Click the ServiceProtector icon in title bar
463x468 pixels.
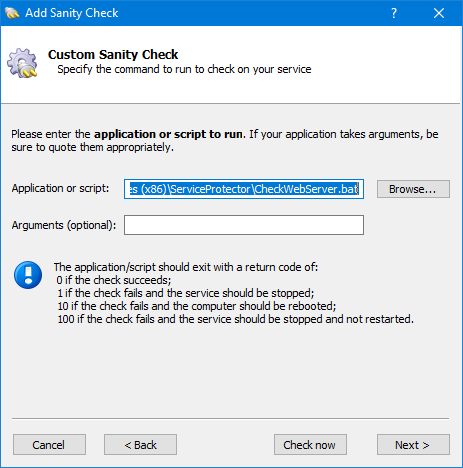[12, 13]
